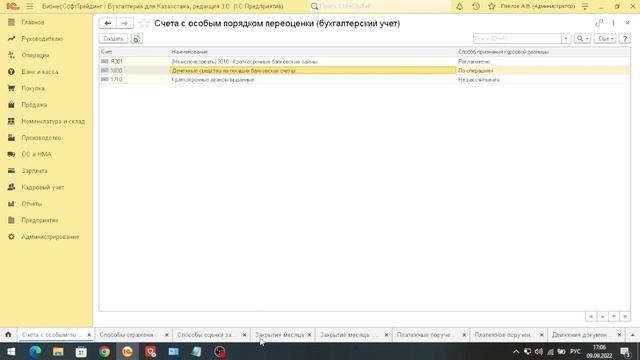640x360 pixels.
Task: Open the history clock icon
Action: 476,7
